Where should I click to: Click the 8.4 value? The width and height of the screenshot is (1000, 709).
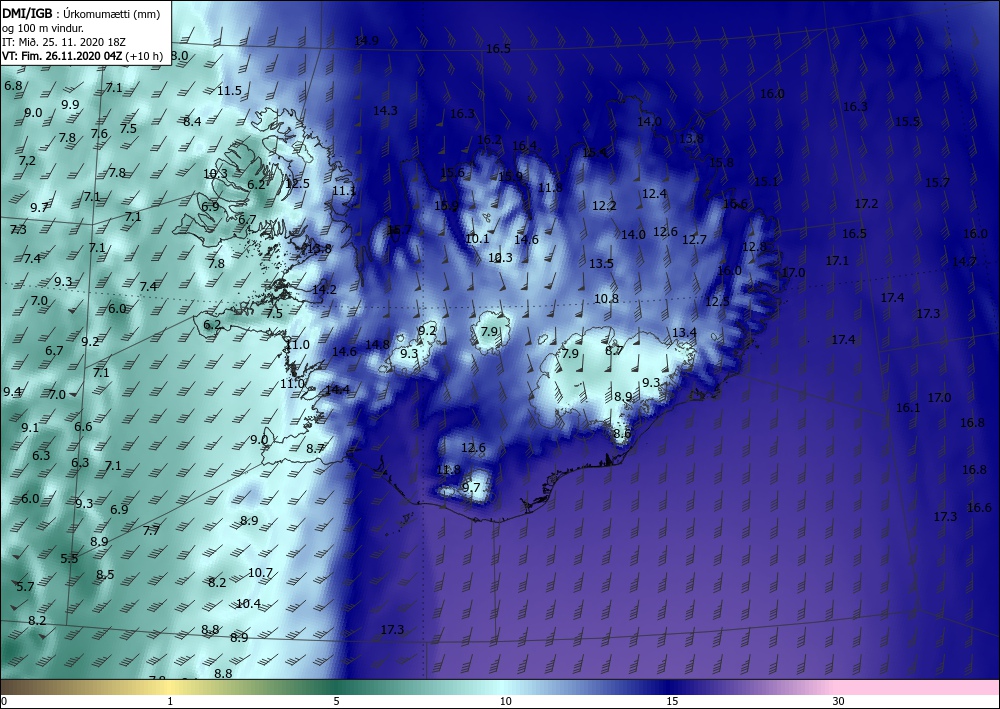click(x=192, y=121)
